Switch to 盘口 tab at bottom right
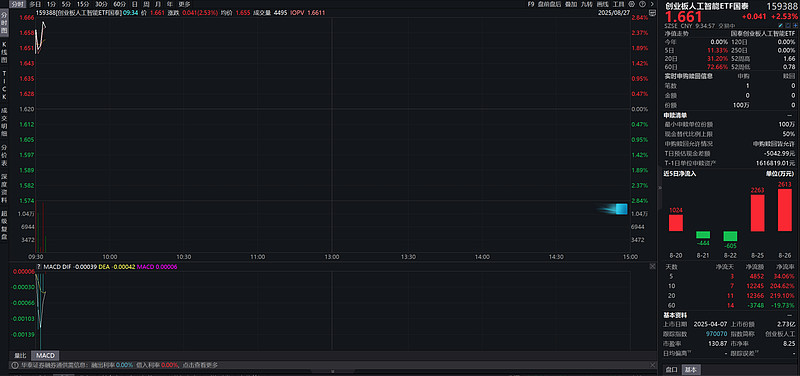The width and height of the screenshot is (800, 376). 672,370
